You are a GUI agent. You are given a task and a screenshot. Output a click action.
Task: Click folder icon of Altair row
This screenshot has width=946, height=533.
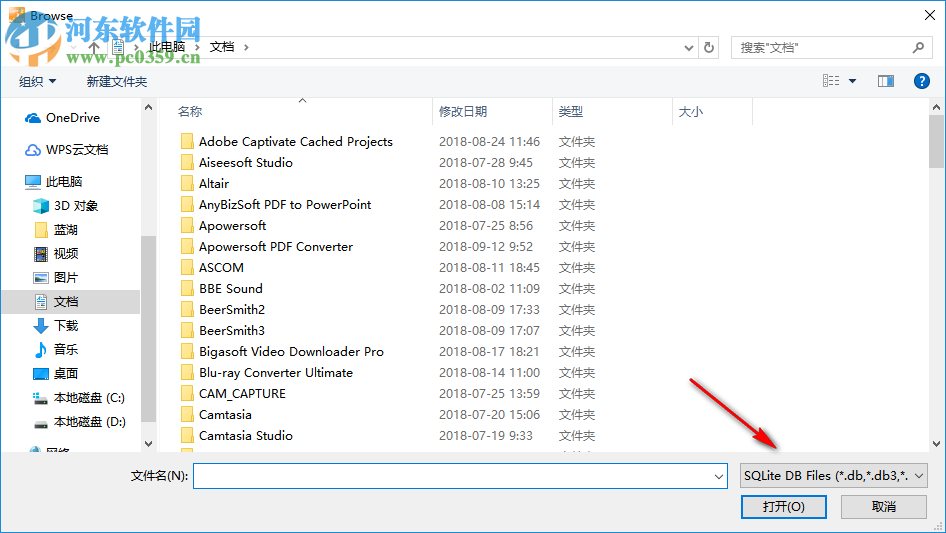pyautogui.click(x=187, y=184)
